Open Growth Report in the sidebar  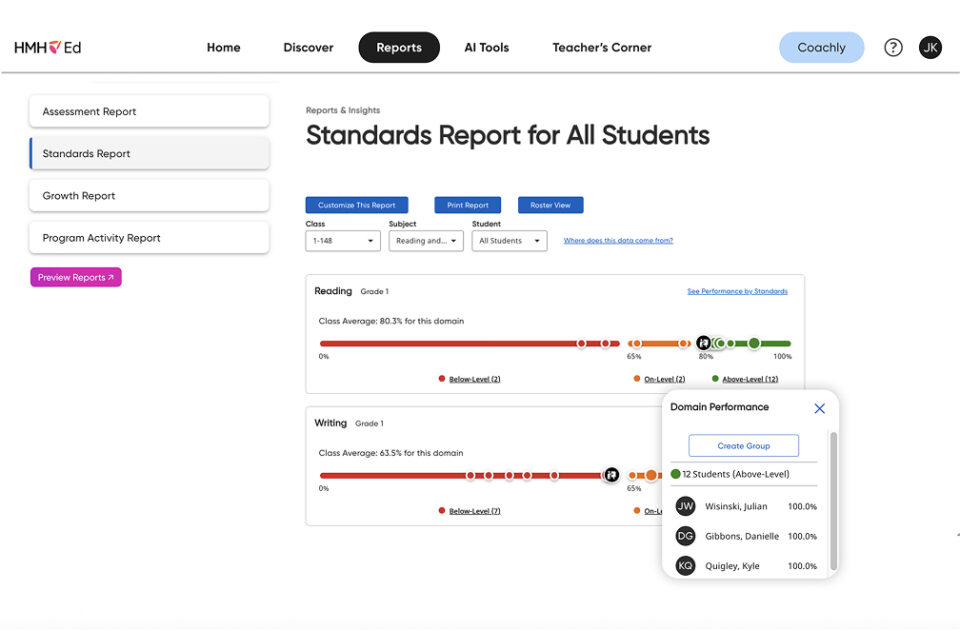(x=149, y=196)
